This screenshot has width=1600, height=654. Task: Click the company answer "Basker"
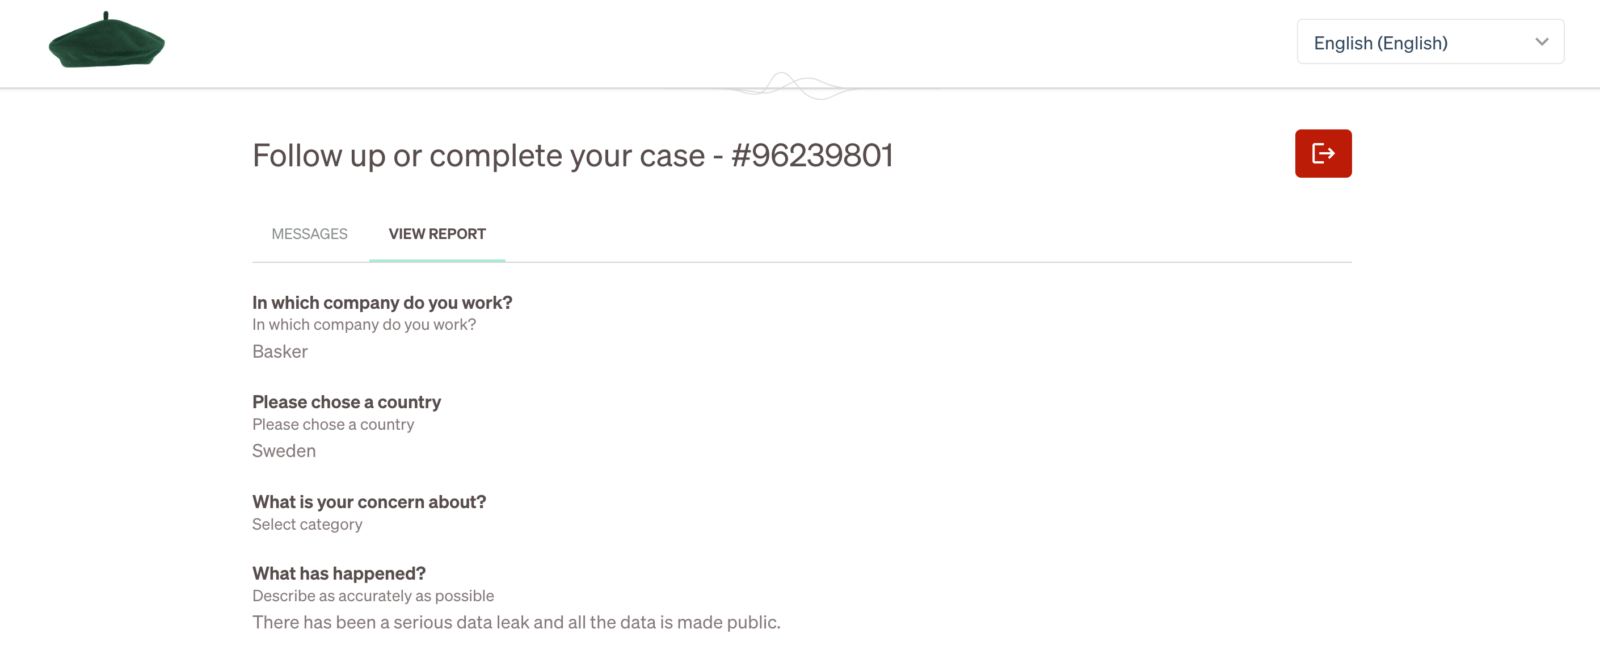click(280, 352)
